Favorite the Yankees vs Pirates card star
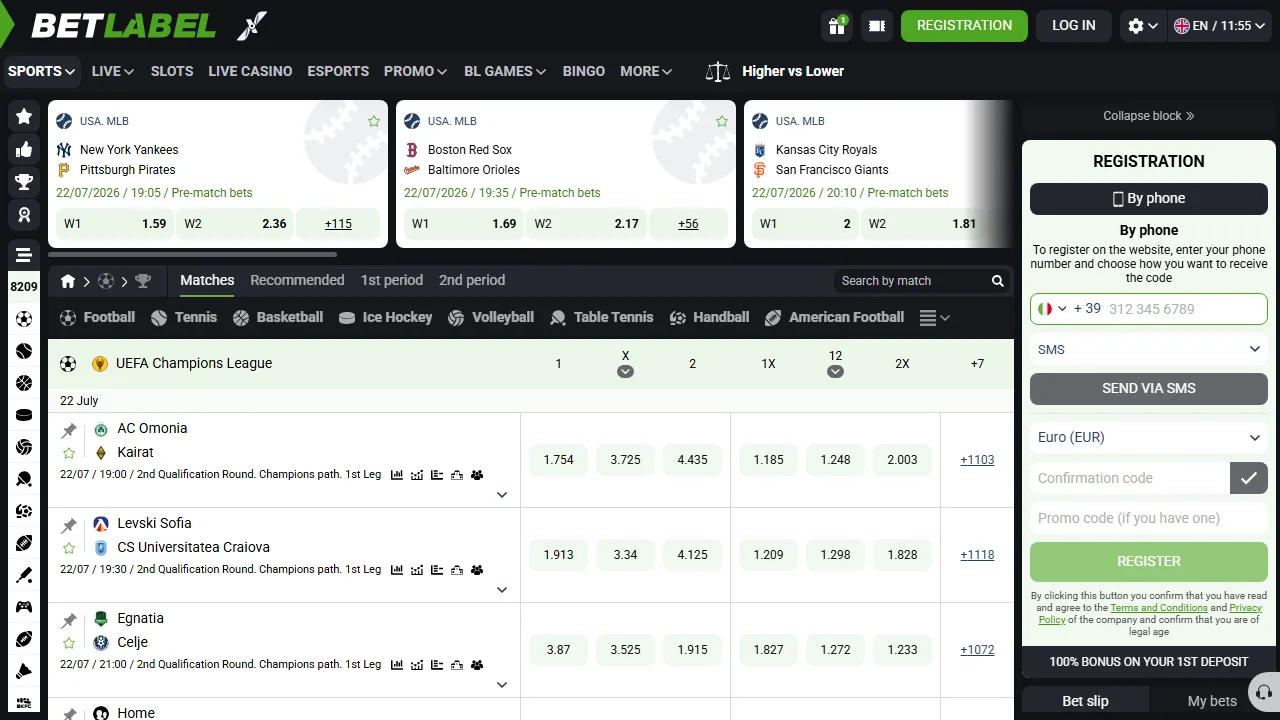Image resolution: width=1280 pixels, height=720 pixels. [374, 121]
